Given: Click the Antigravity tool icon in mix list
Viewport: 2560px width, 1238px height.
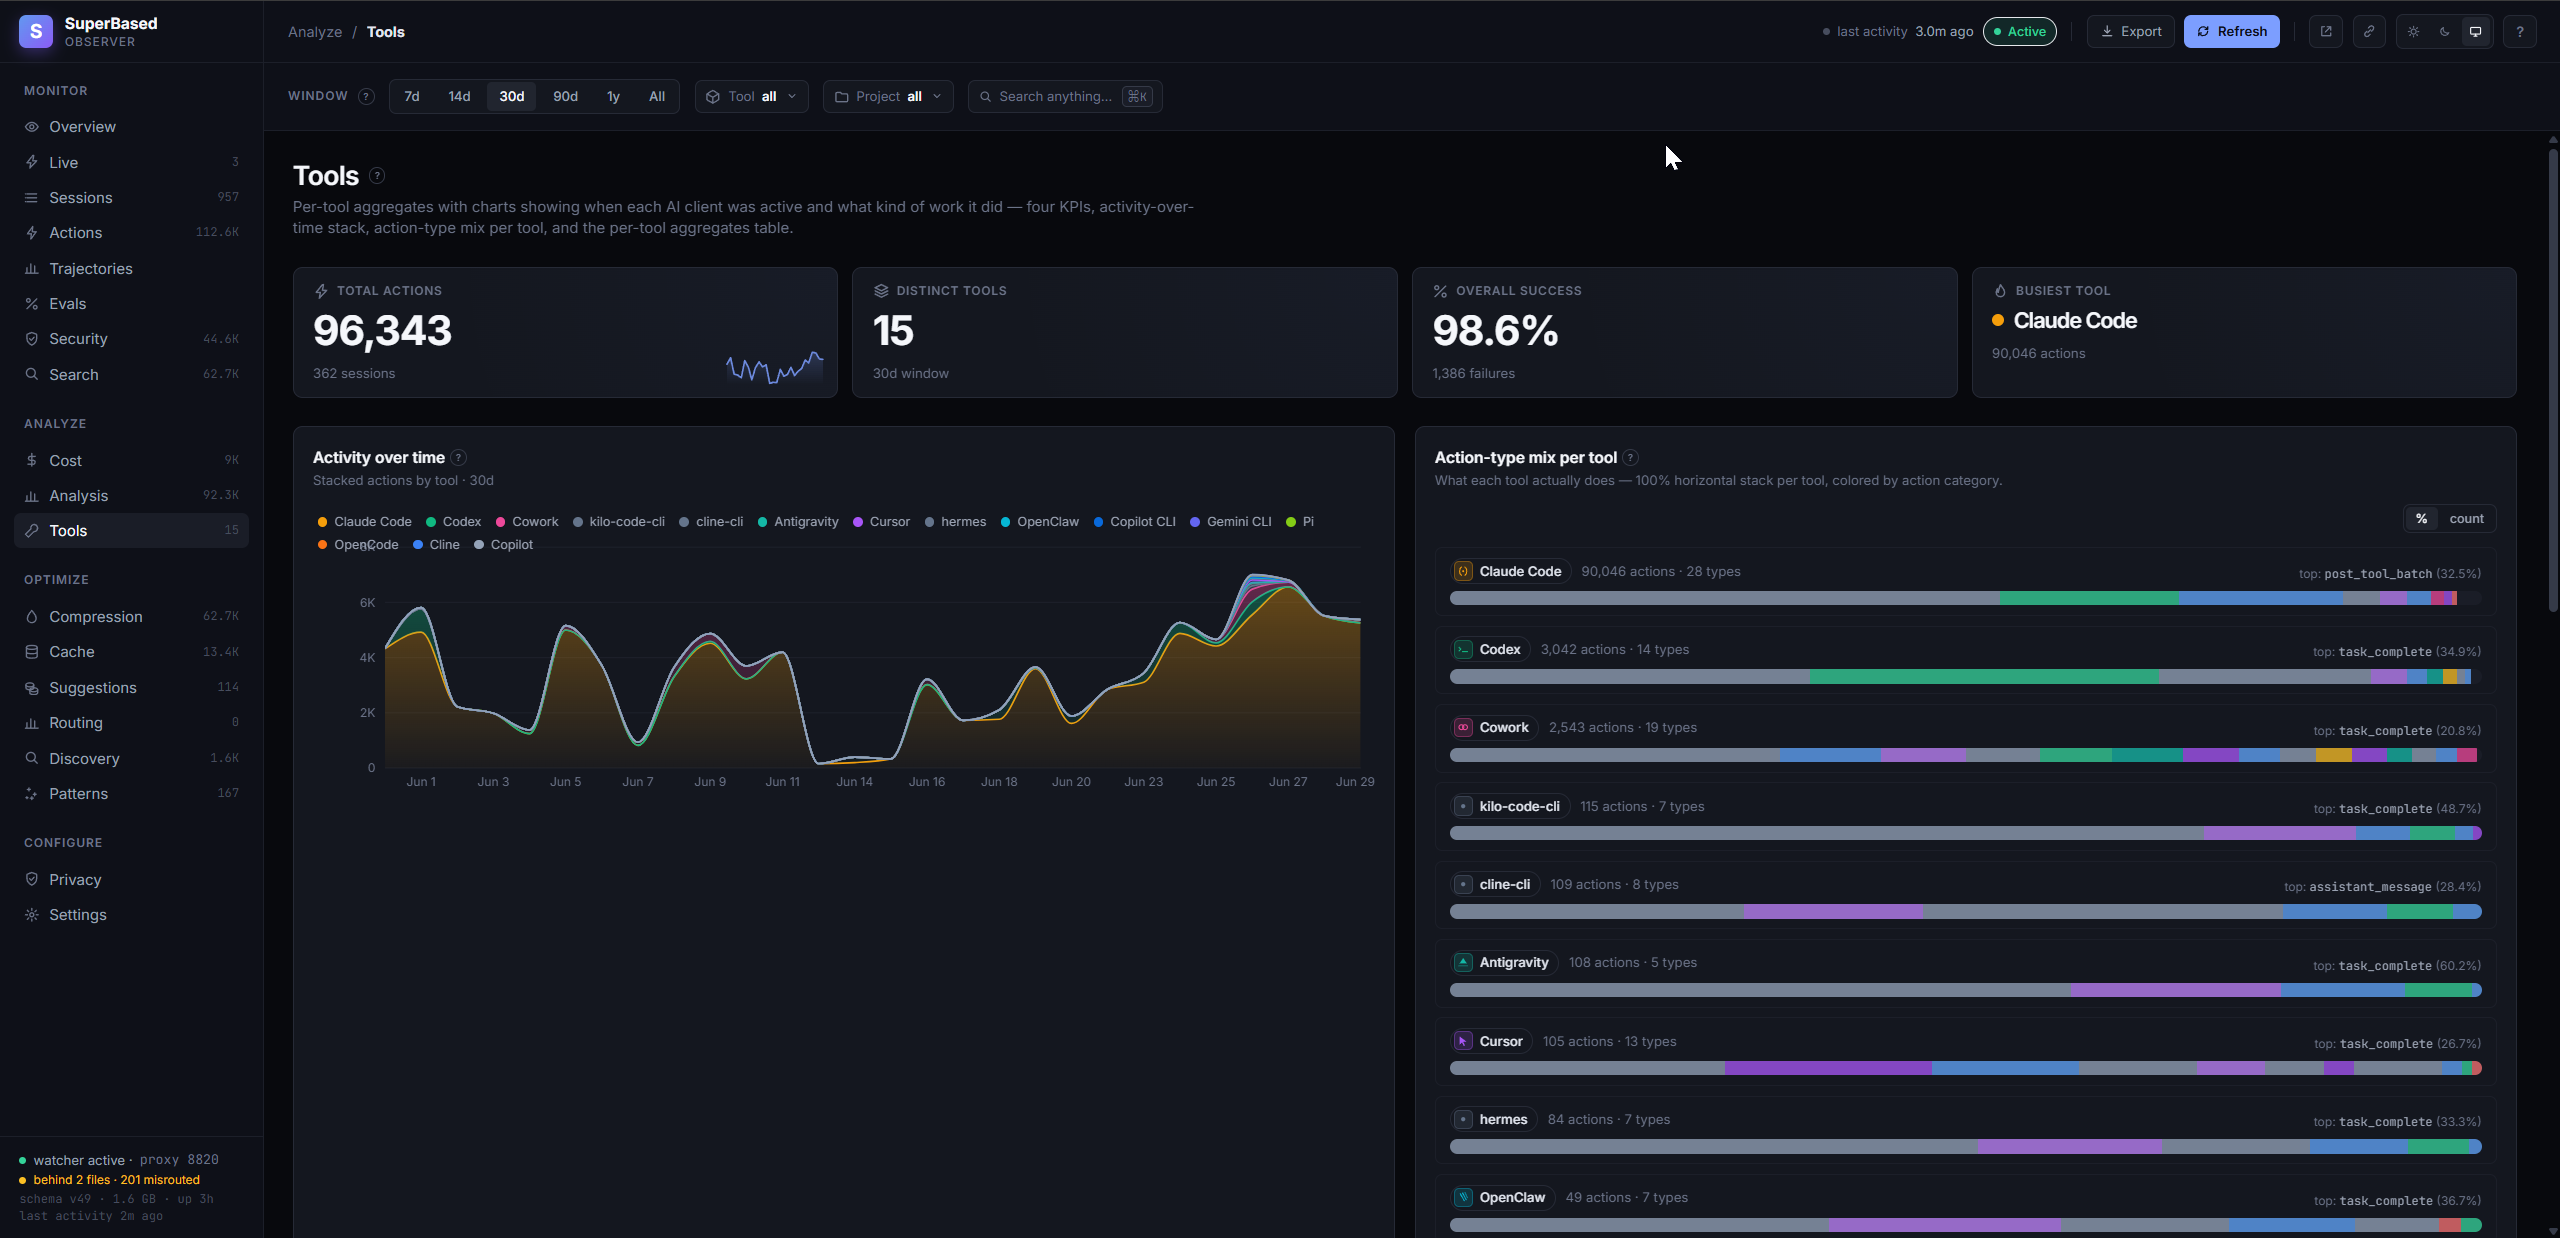Looking at the screenshot, I should [x=1463, y=962].
